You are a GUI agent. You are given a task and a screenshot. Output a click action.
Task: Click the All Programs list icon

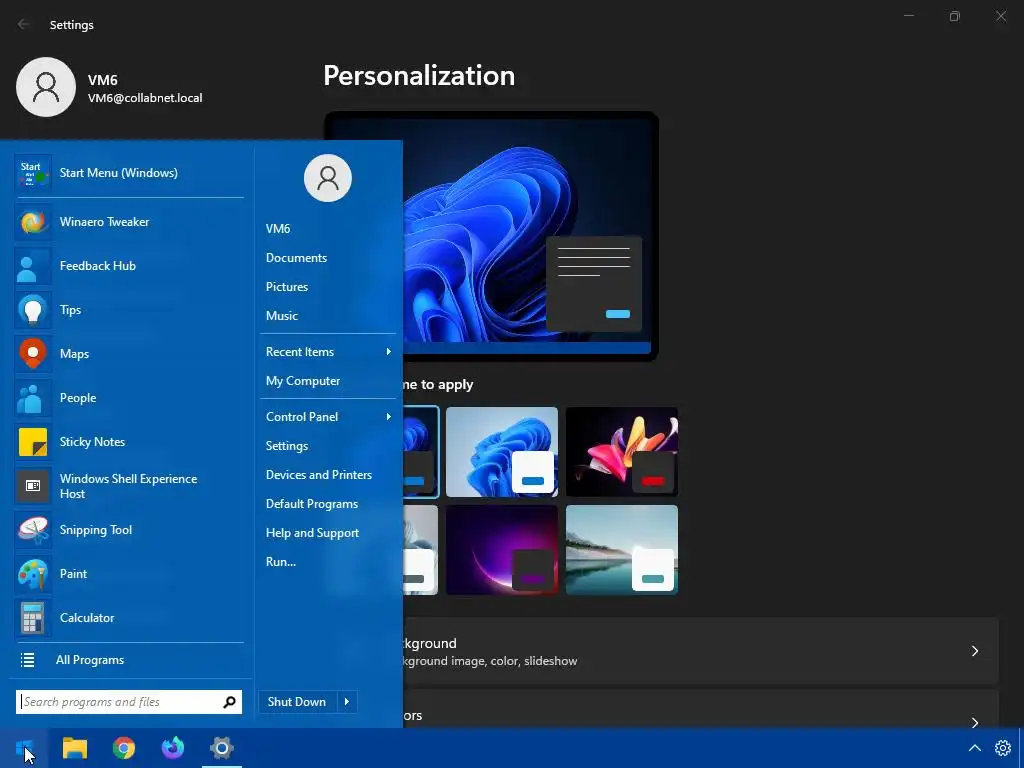27,660
